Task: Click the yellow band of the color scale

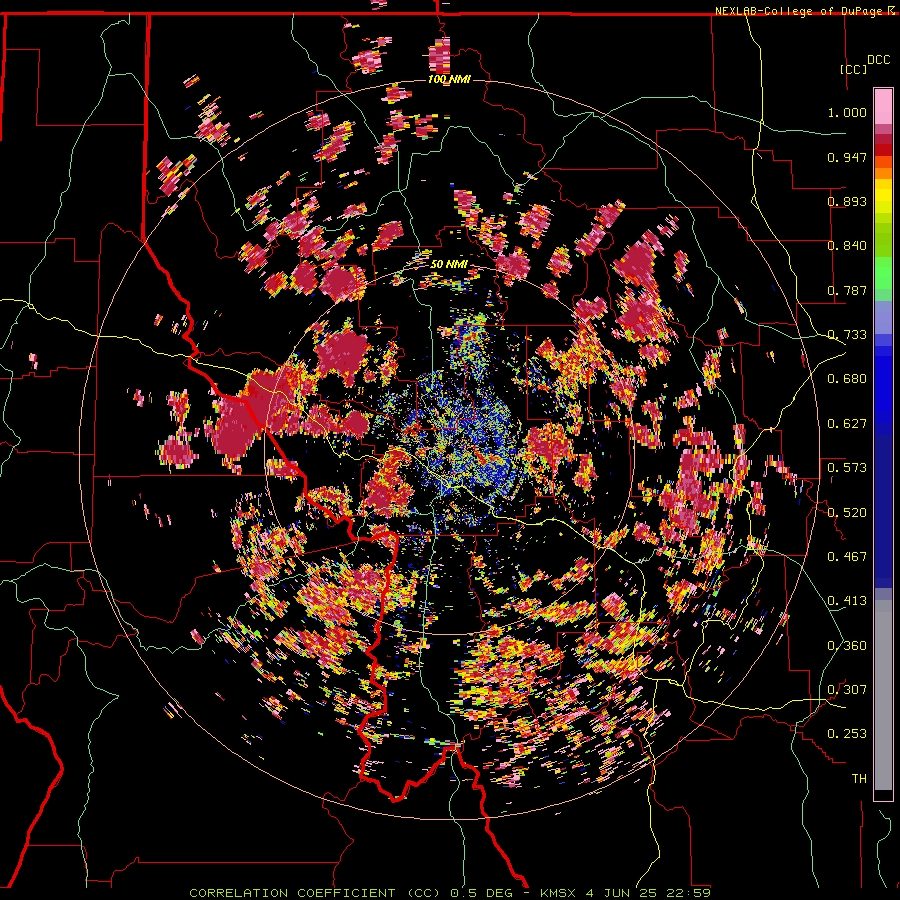Action: point(883,196)
